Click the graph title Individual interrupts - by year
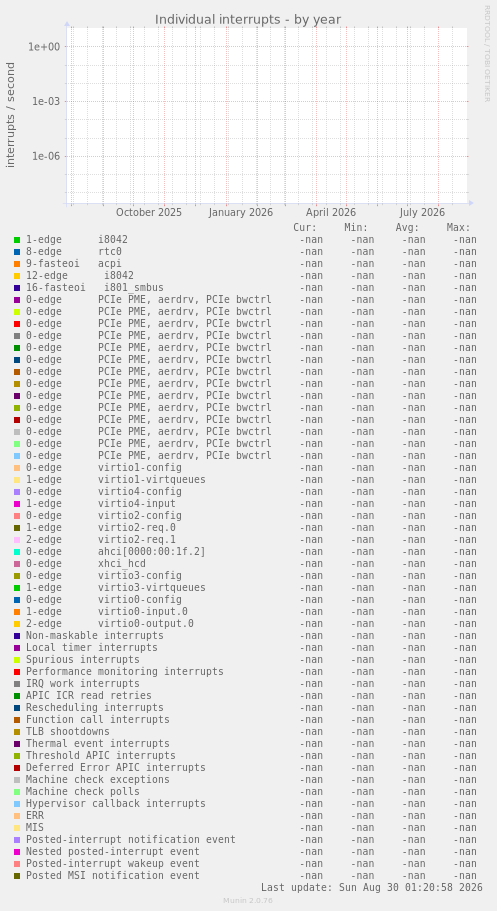The width and height of the screenshot is (497, 911). [248, 20]
